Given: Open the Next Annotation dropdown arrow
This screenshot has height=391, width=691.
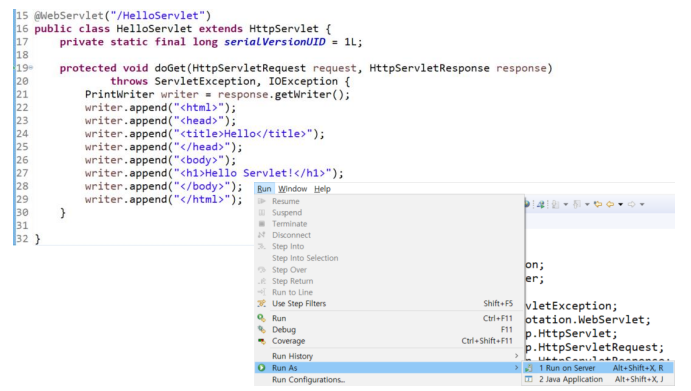Looking at the screenshot, I should 566,205.
